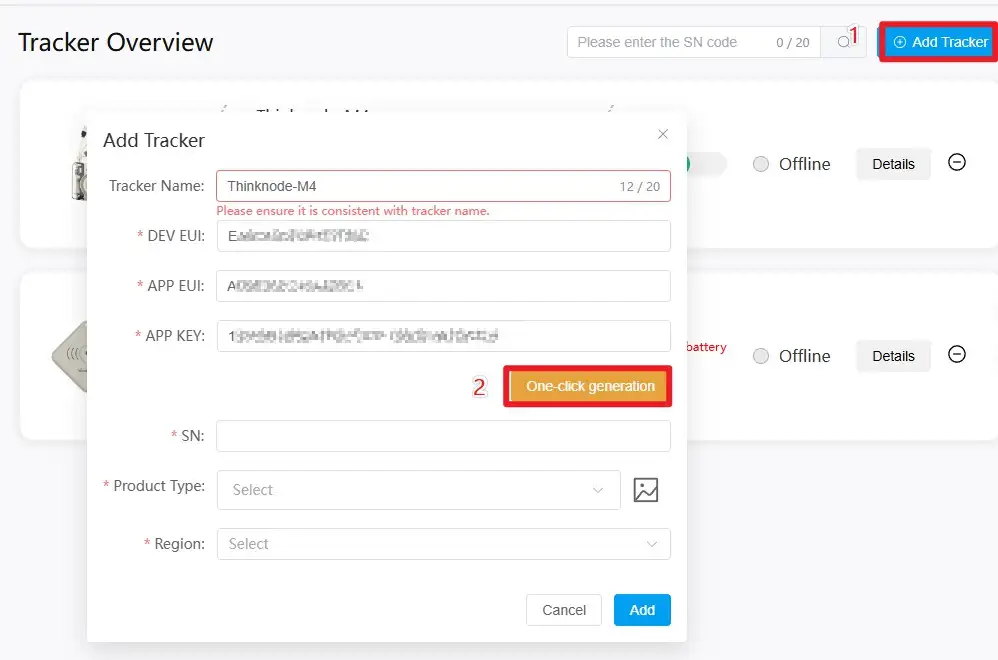Expand the Region select dropdown
This screenshot has width=998, height=660.
pos(443,544)
